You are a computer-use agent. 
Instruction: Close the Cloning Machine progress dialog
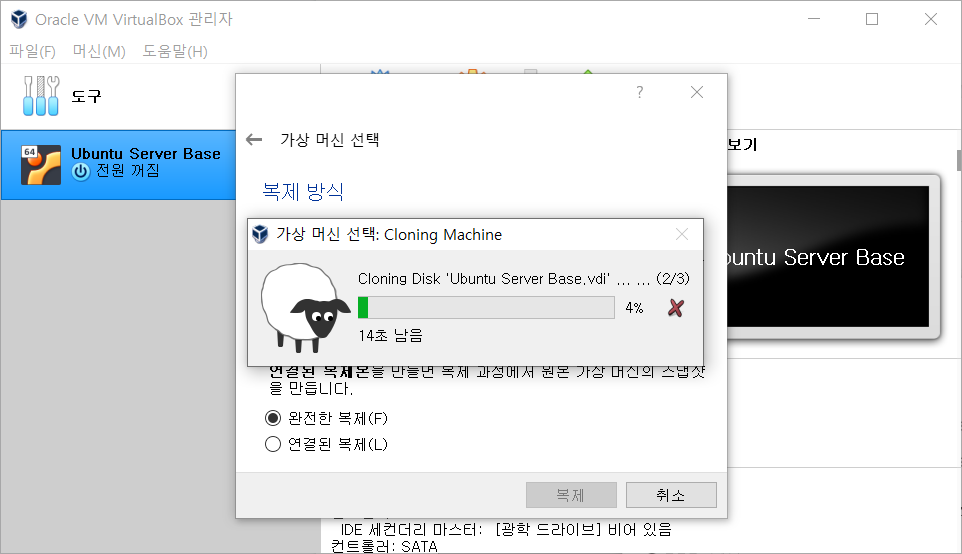tap(682, 234)
